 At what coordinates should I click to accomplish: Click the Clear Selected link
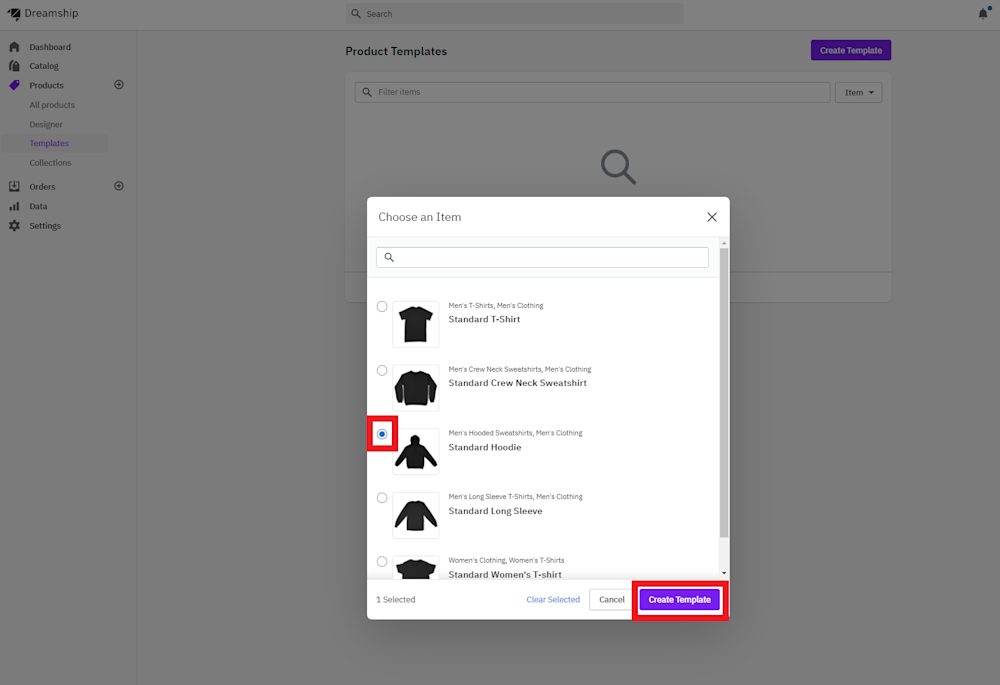pos(553,600)
